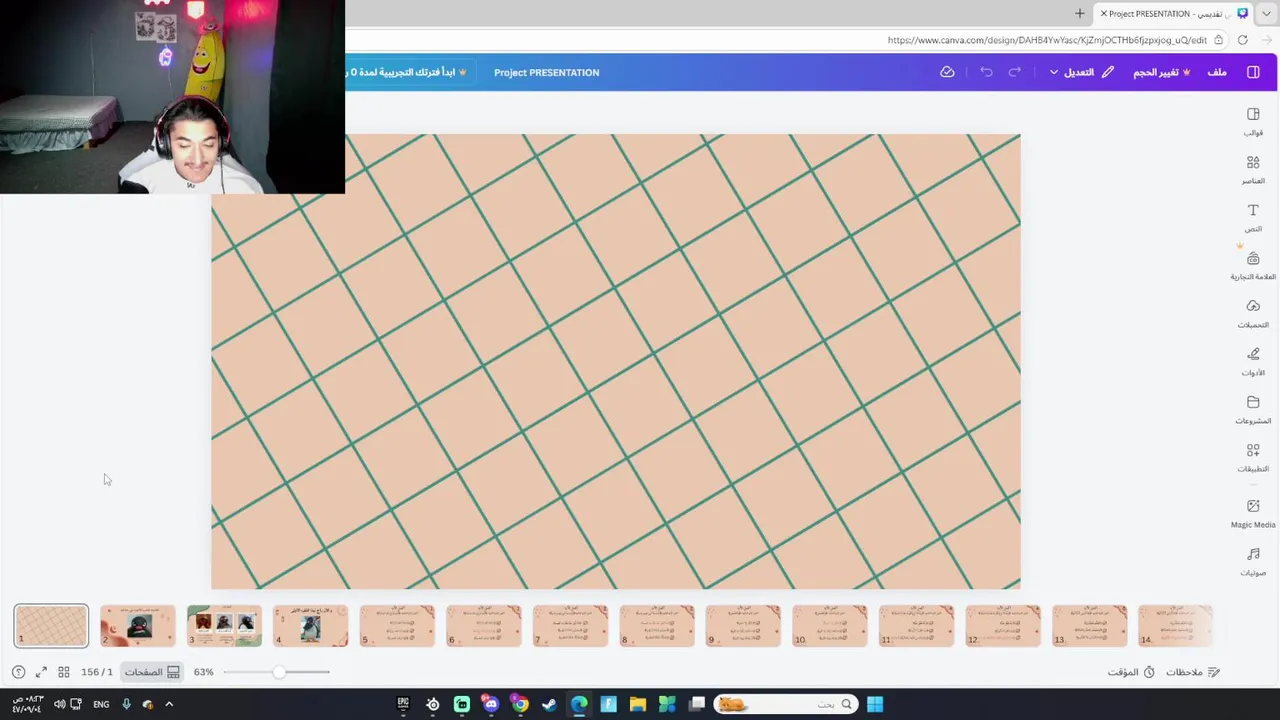Reload the page with browser refresh icon
Viewport: 1280px width, 720px height.
1242,40
